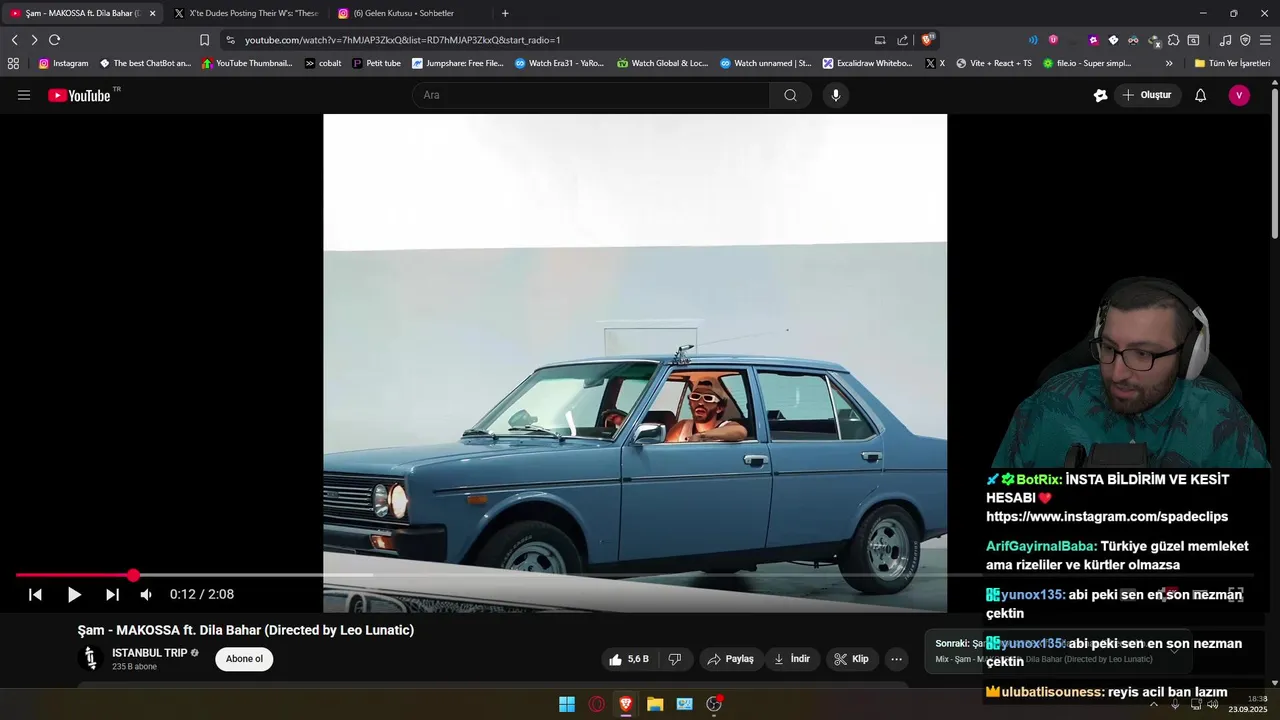Open File Explorer from the taskbar
Image resolution: width=1280 pixels, height=720 pixels.
click(x=655, y=704)
